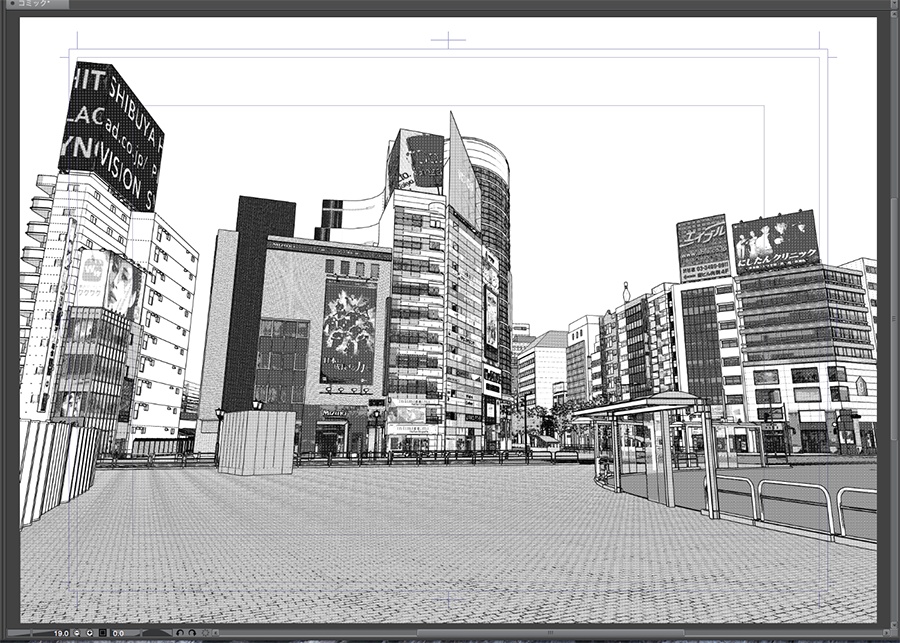Image resolution: width=900 pixels, height=643 pixels.
Task: Click the left end of the zoom slider track
Action: point(10,632)
